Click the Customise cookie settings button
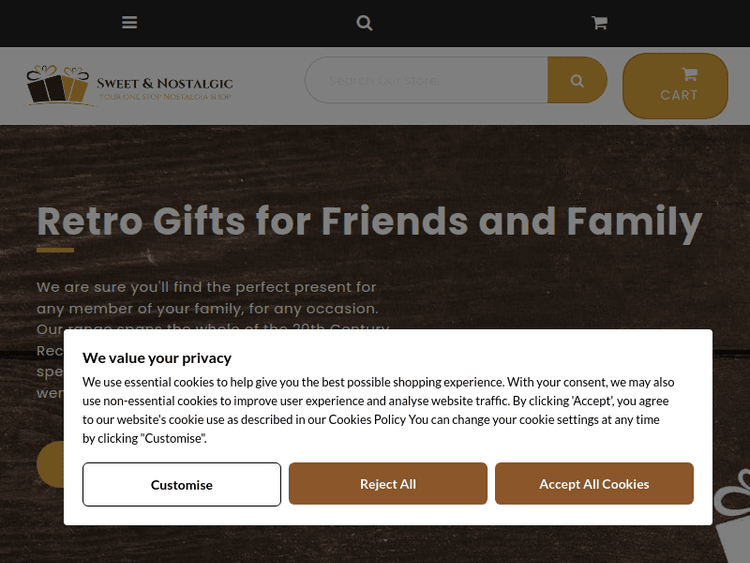750x563 pixels. coord(182,484)
